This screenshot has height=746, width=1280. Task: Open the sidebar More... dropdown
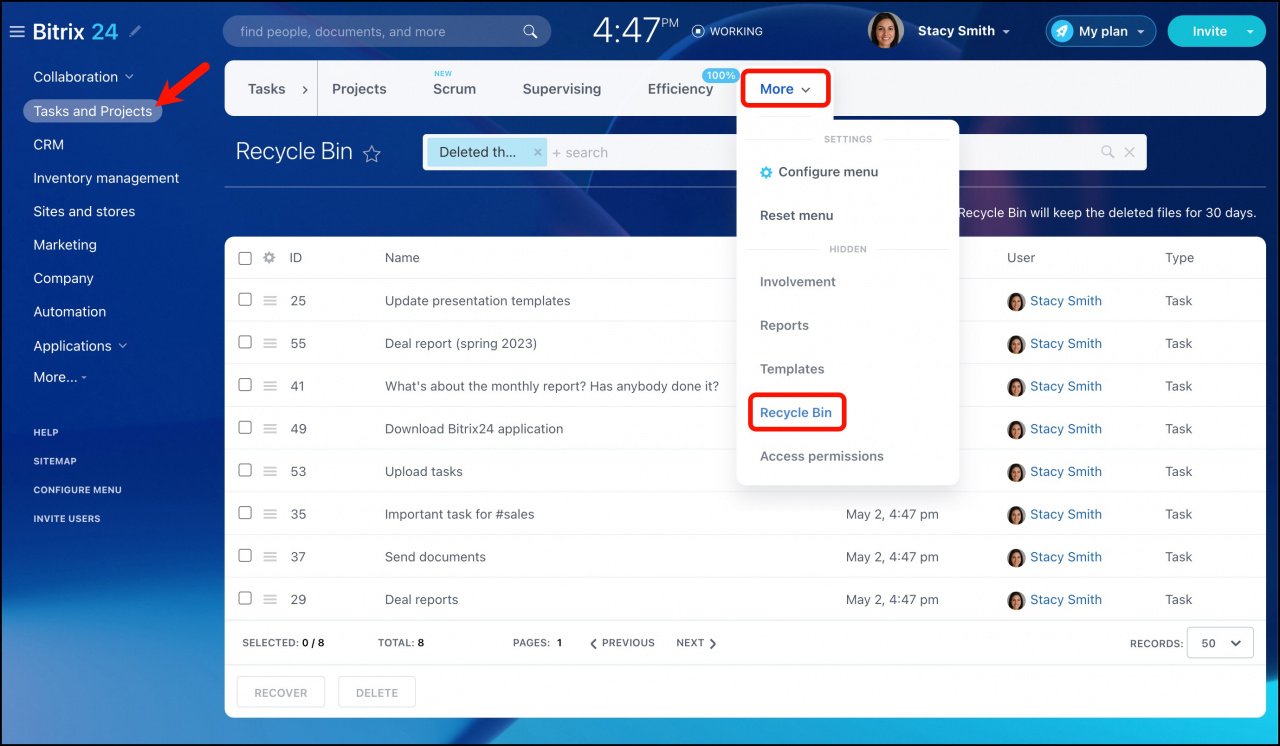point(60,377)
